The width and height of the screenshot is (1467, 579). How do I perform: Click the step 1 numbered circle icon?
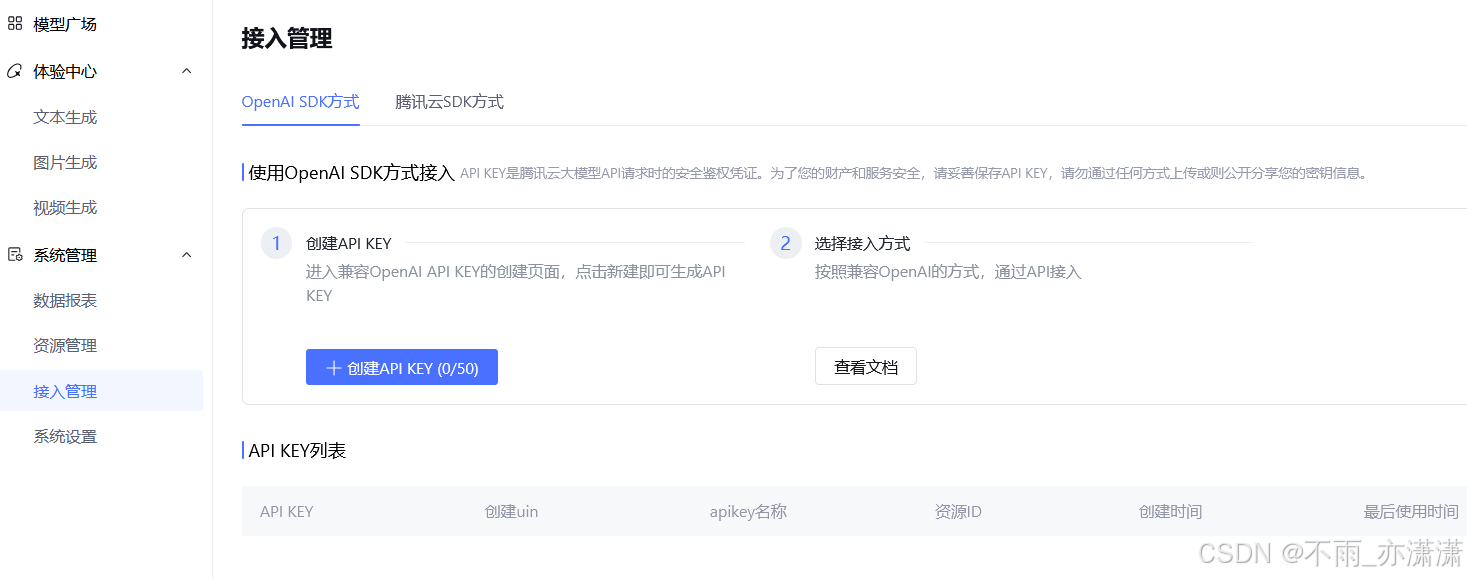coord(276,243)
